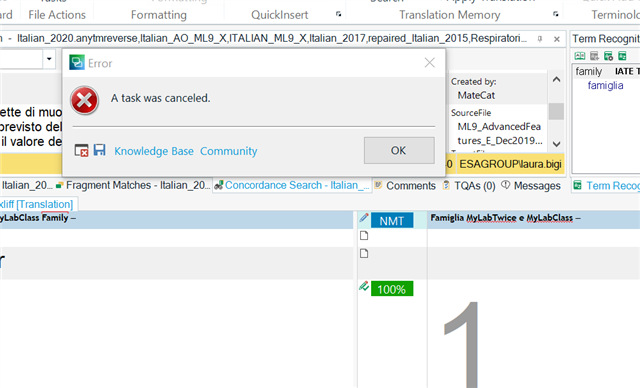Click the scroll down arrow in details pane
Viewport: 640px width, 388px height.
coord(556,144)
